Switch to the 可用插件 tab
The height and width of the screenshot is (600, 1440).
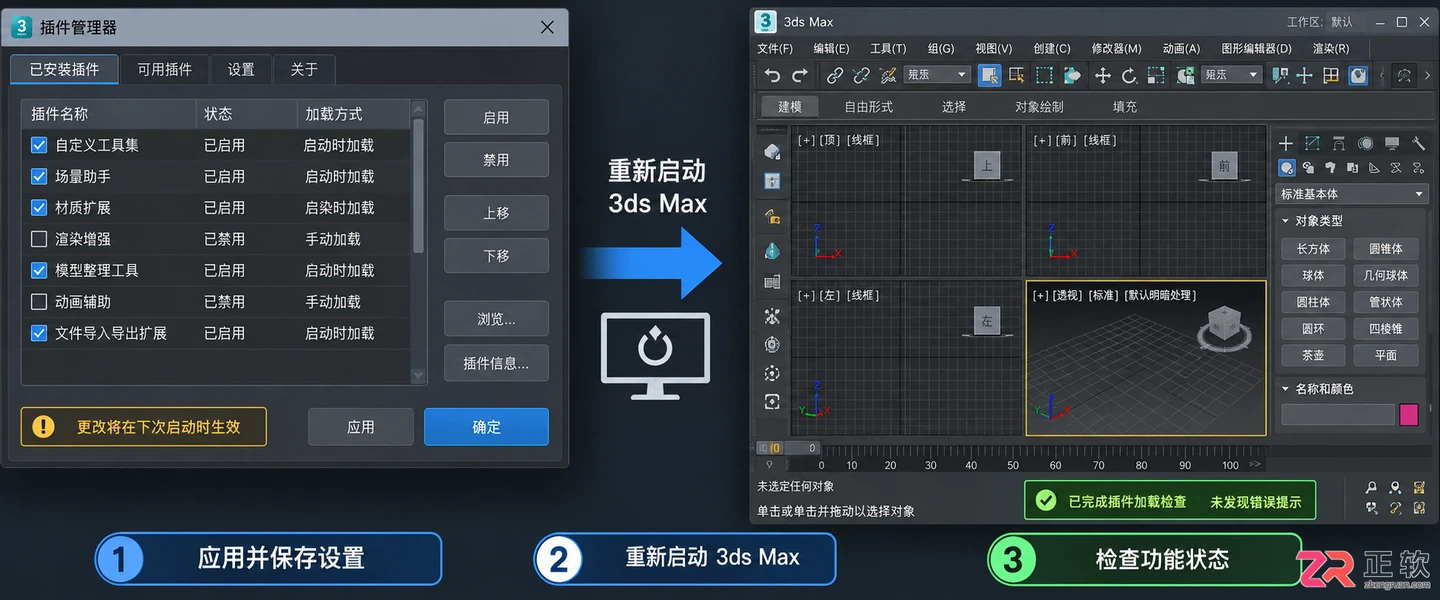click(165, 69)
